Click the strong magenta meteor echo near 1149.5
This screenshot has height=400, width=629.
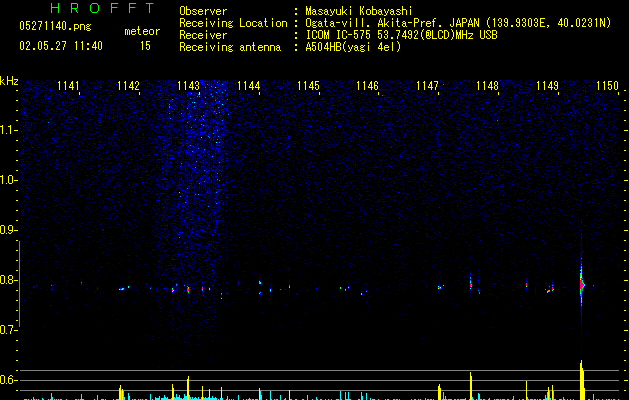582,284
